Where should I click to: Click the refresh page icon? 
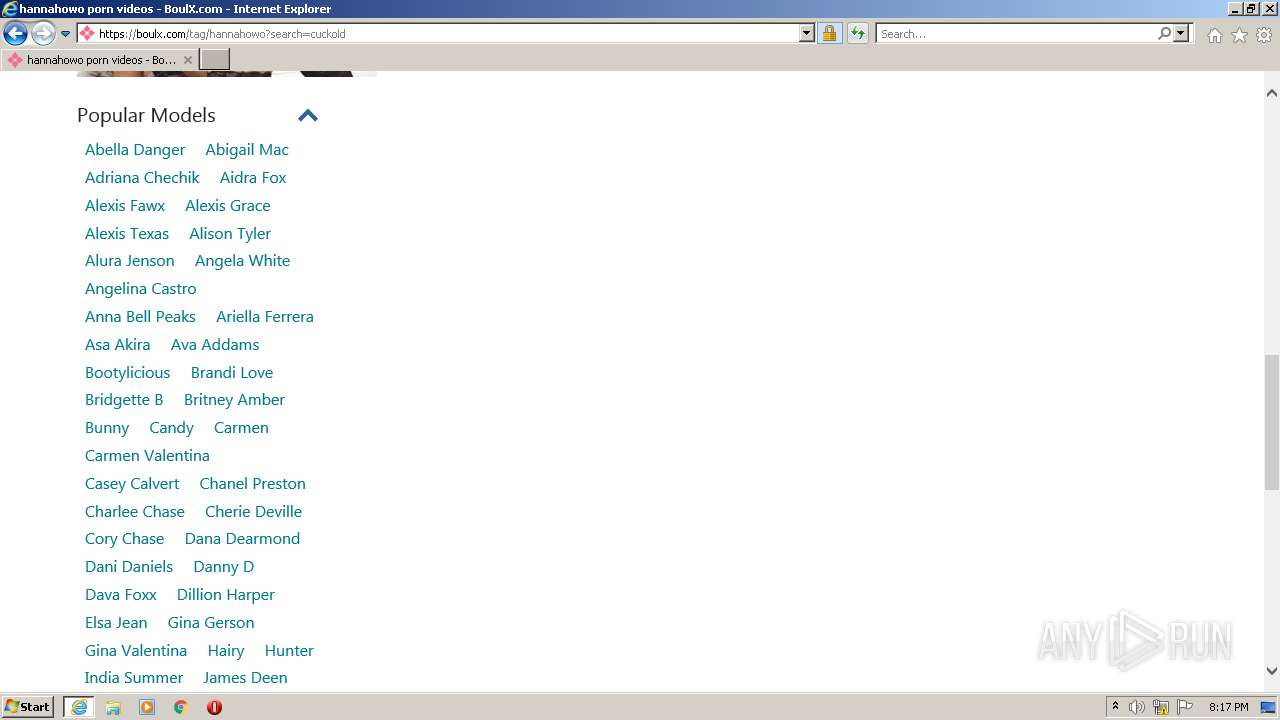point(858,33)
